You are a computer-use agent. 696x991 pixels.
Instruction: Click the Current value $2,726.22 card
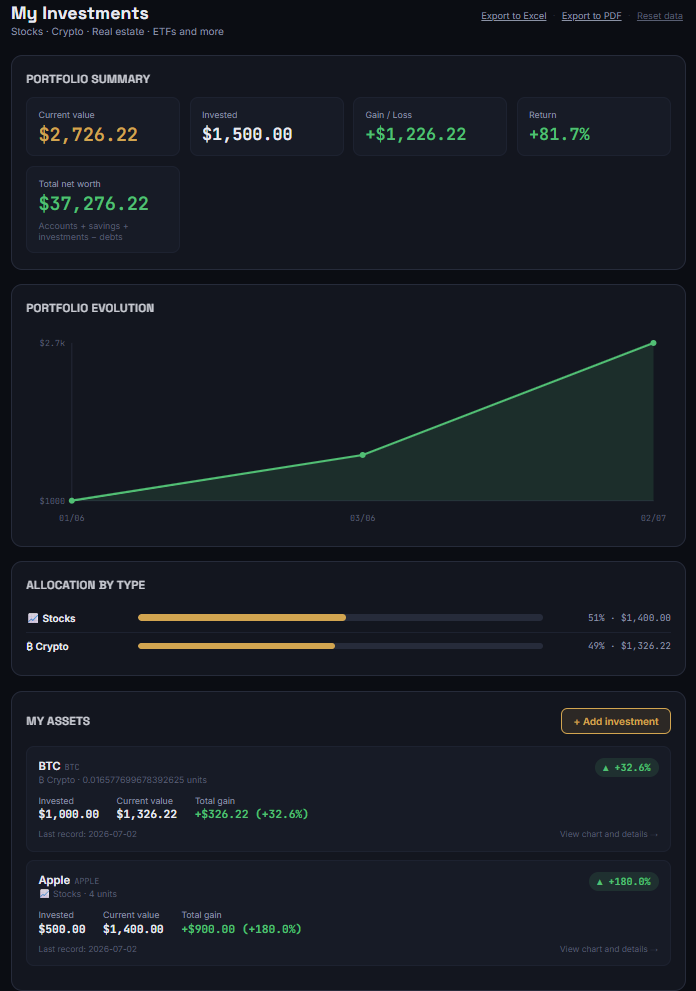click(103, 126)
